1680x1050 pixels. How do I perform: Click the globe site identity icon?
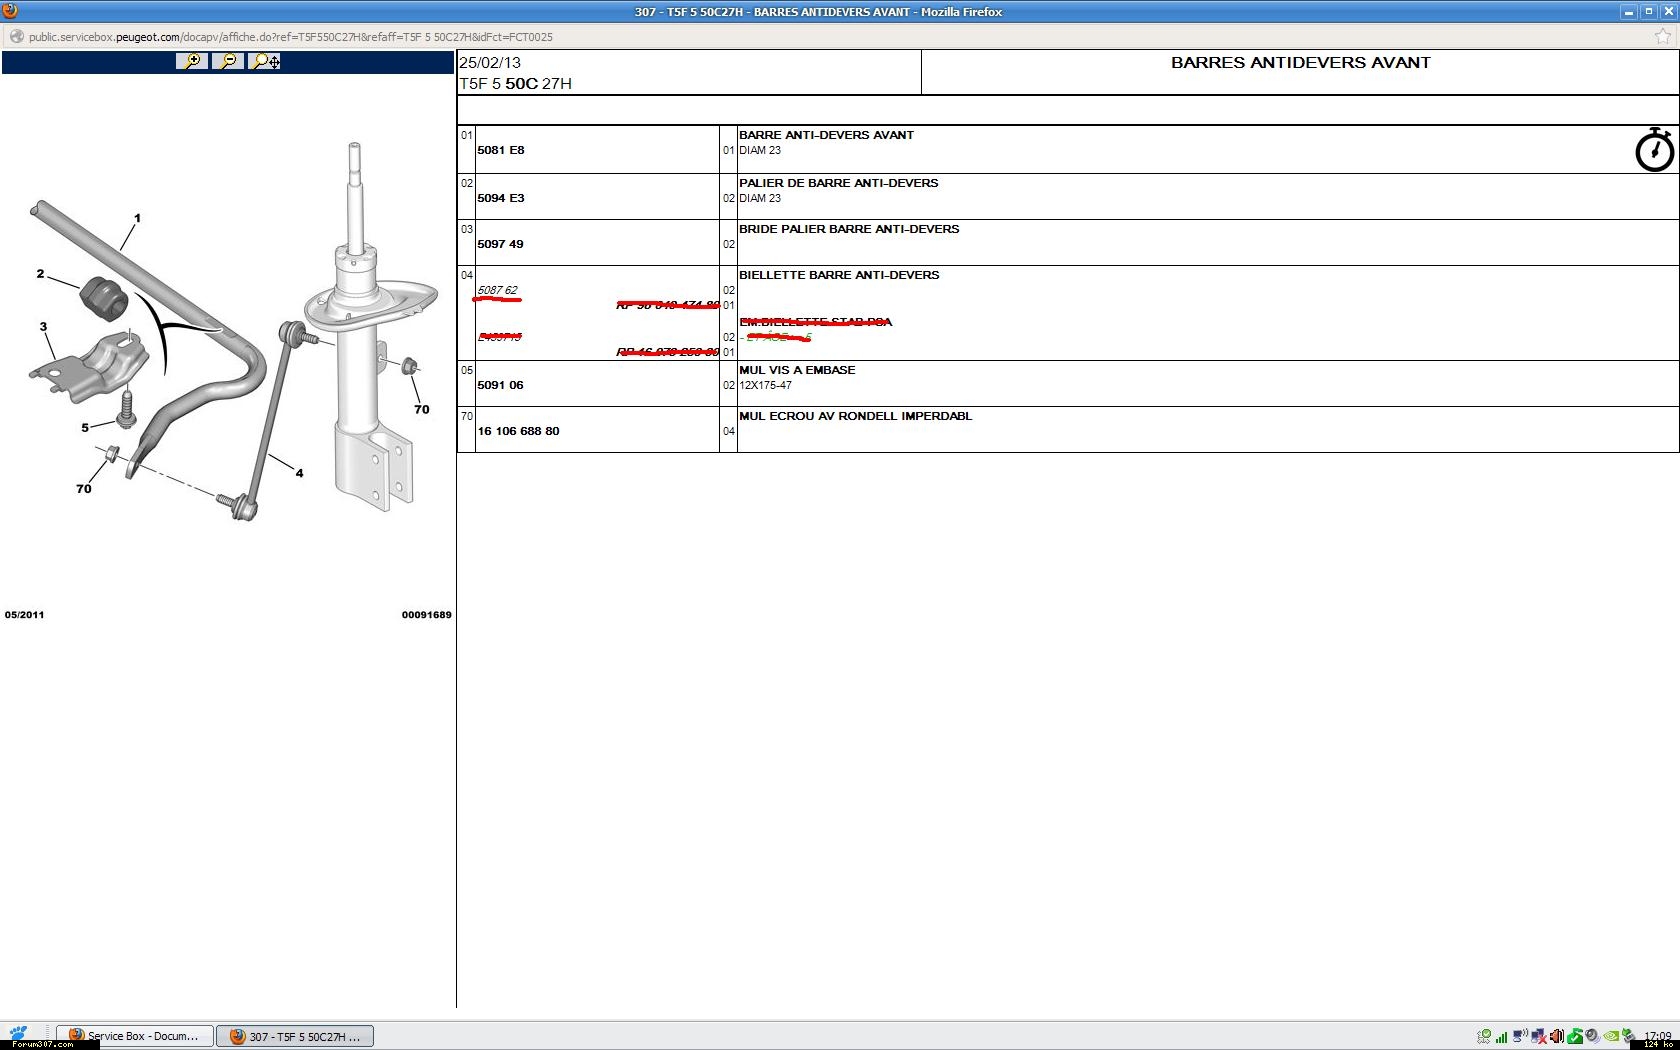16,37
